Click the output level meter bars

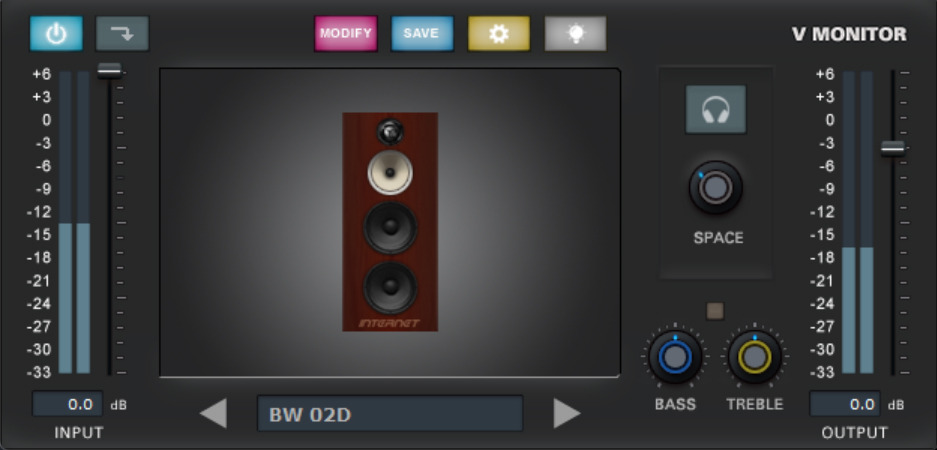[858, 222]
